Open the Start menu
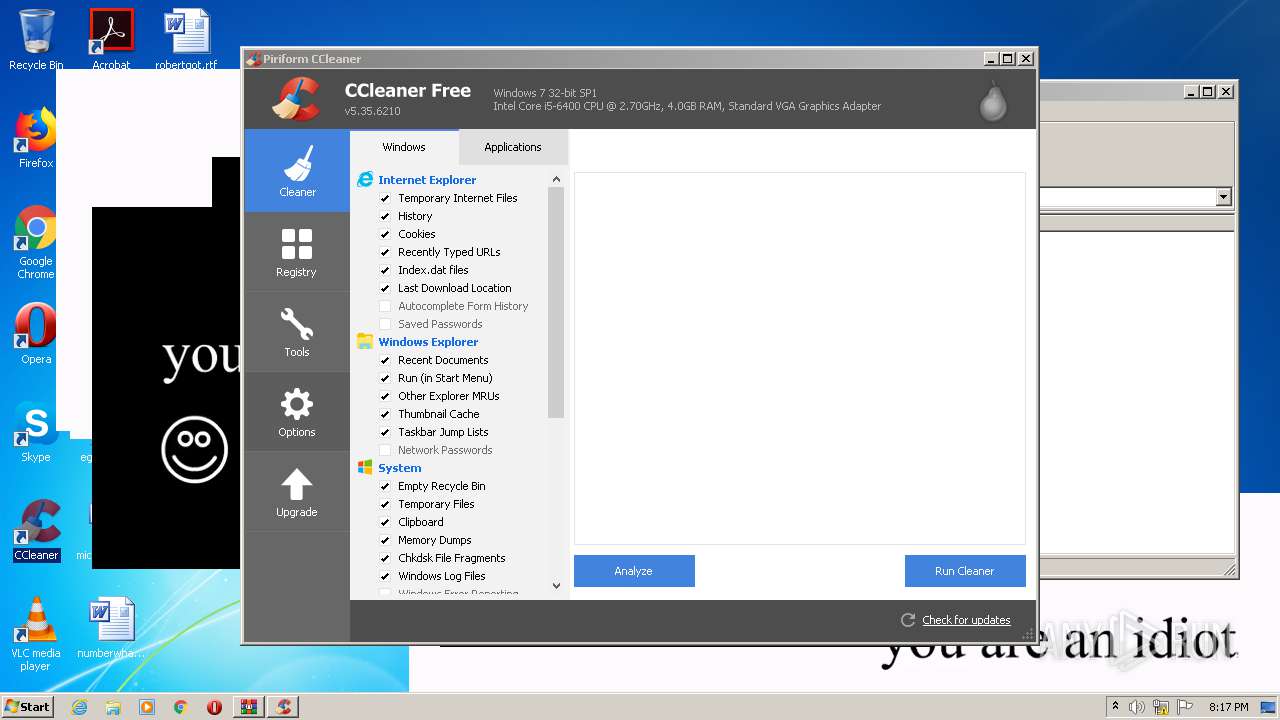Screen dimensions: 1280x720 click(28, 707)
